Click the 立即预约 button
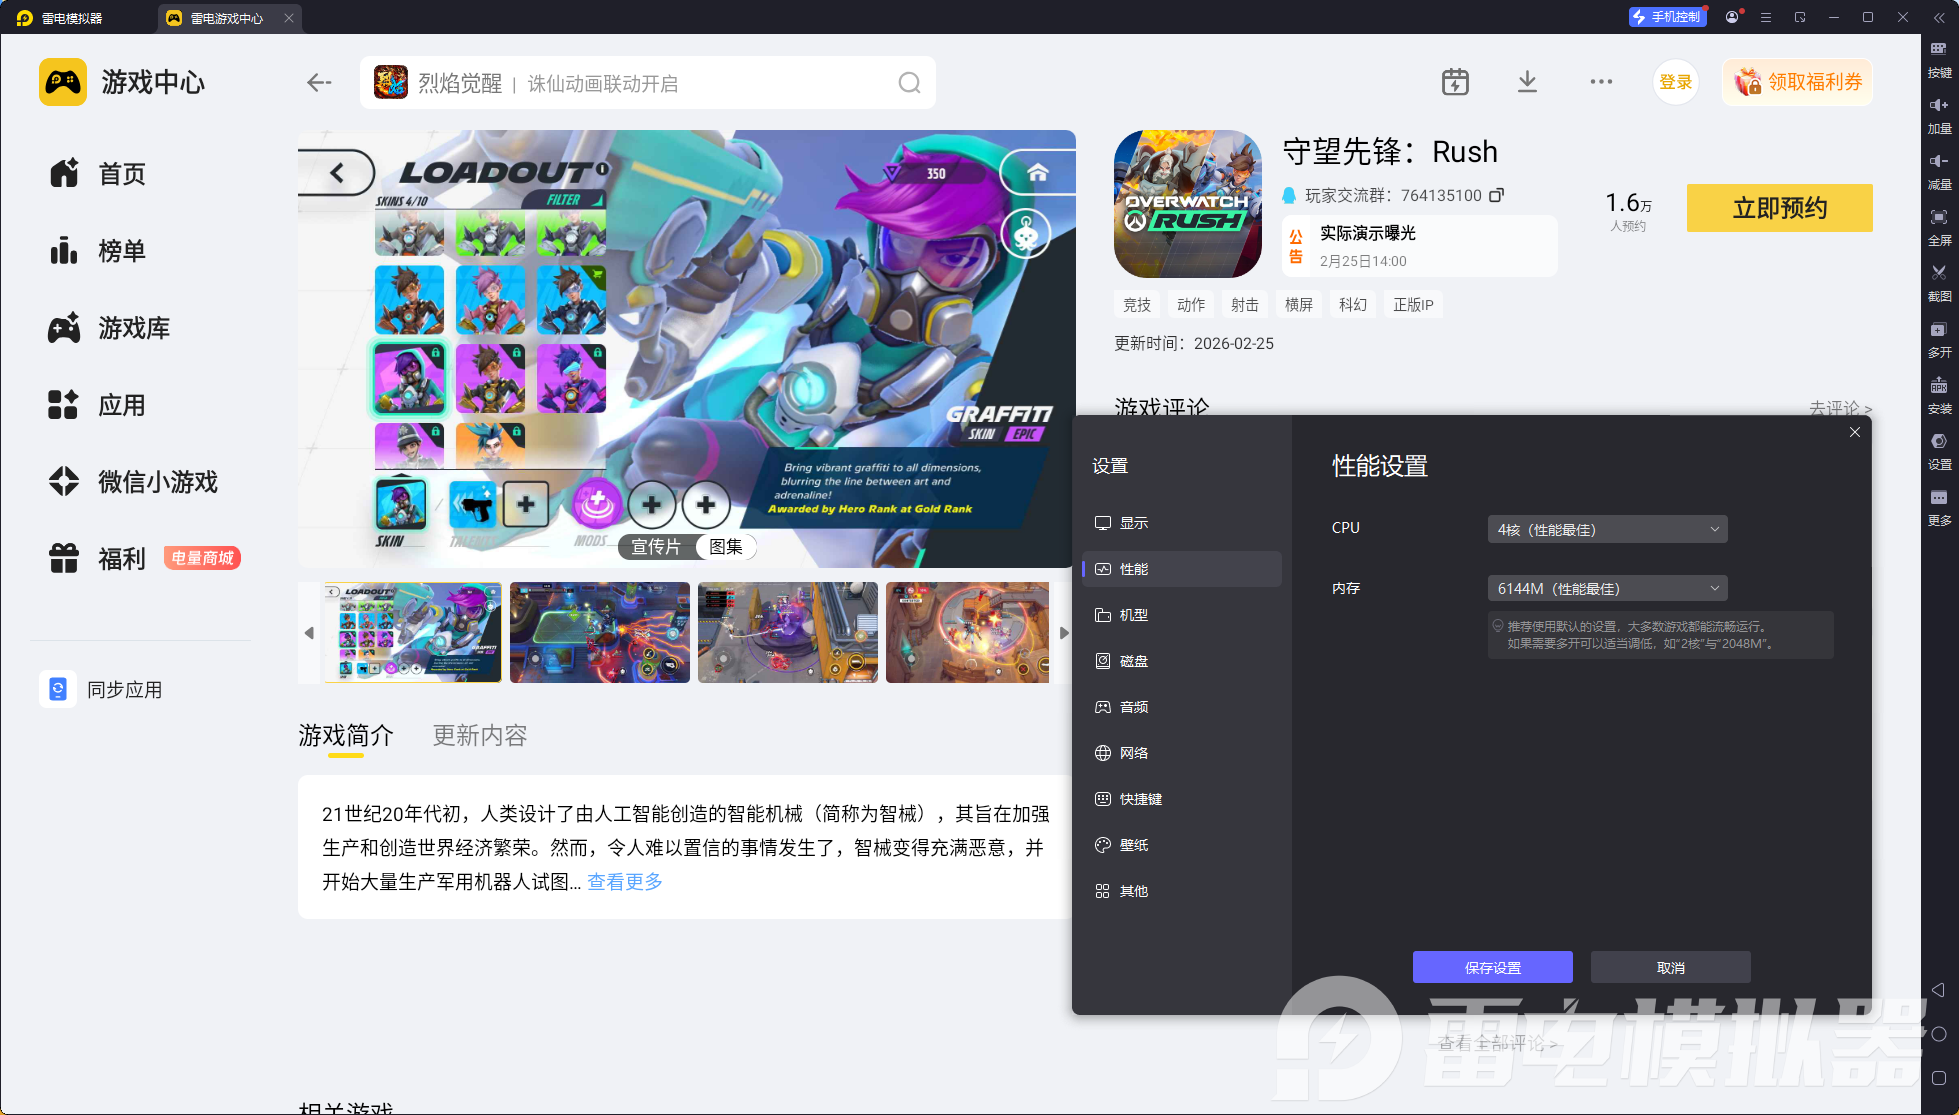The image size is (1959, 1115). (x=1779, y=208)
